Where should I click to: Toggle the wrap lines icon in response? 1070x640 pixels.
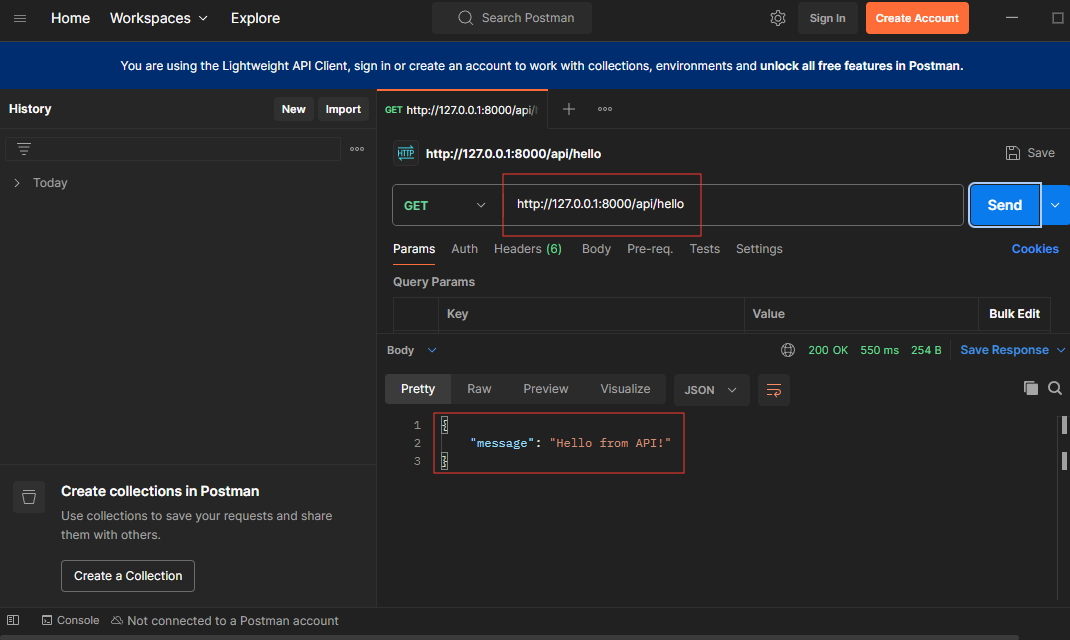[773, 390]
